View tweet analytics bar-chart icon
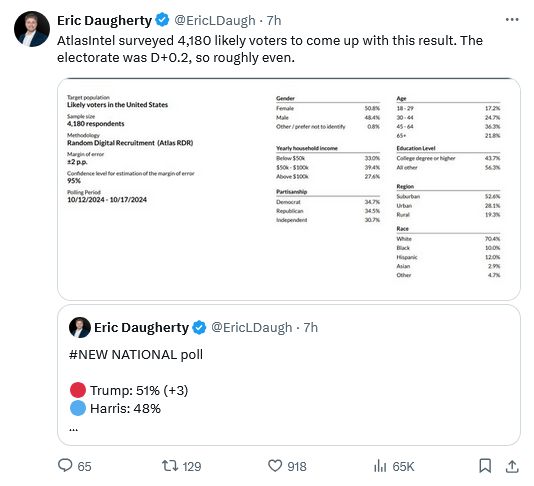 pos(380,466)
